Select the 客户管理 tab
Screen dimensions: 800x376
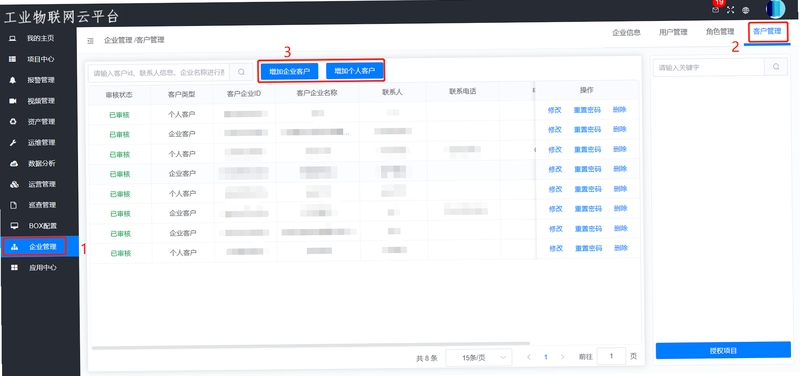pyautogui.click(x=767, y=32)
